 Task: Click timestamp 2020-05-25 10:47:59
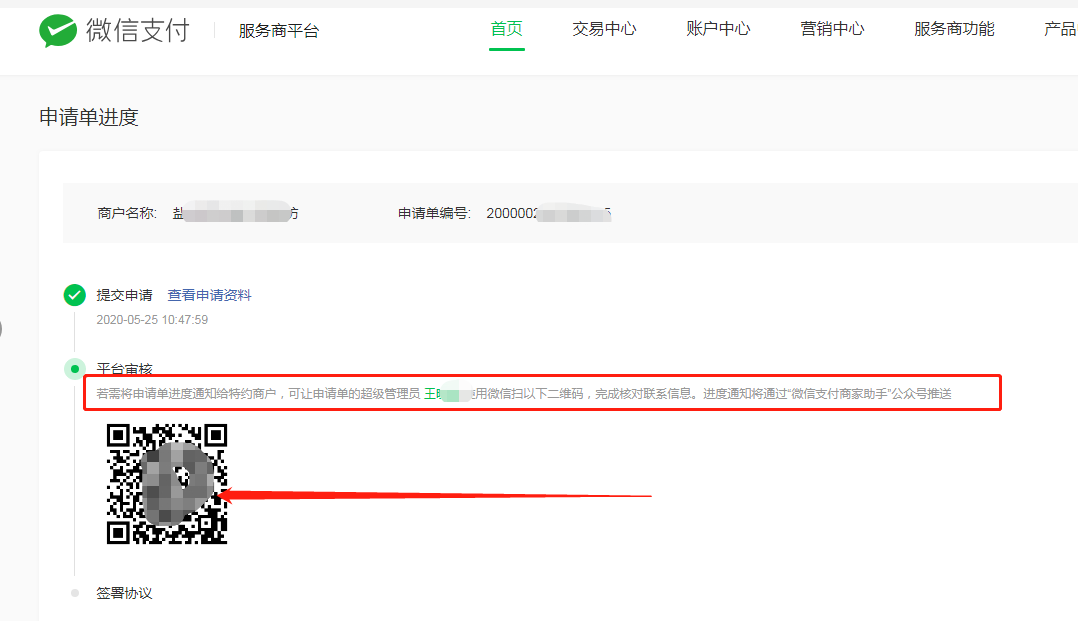click(152, 320)
